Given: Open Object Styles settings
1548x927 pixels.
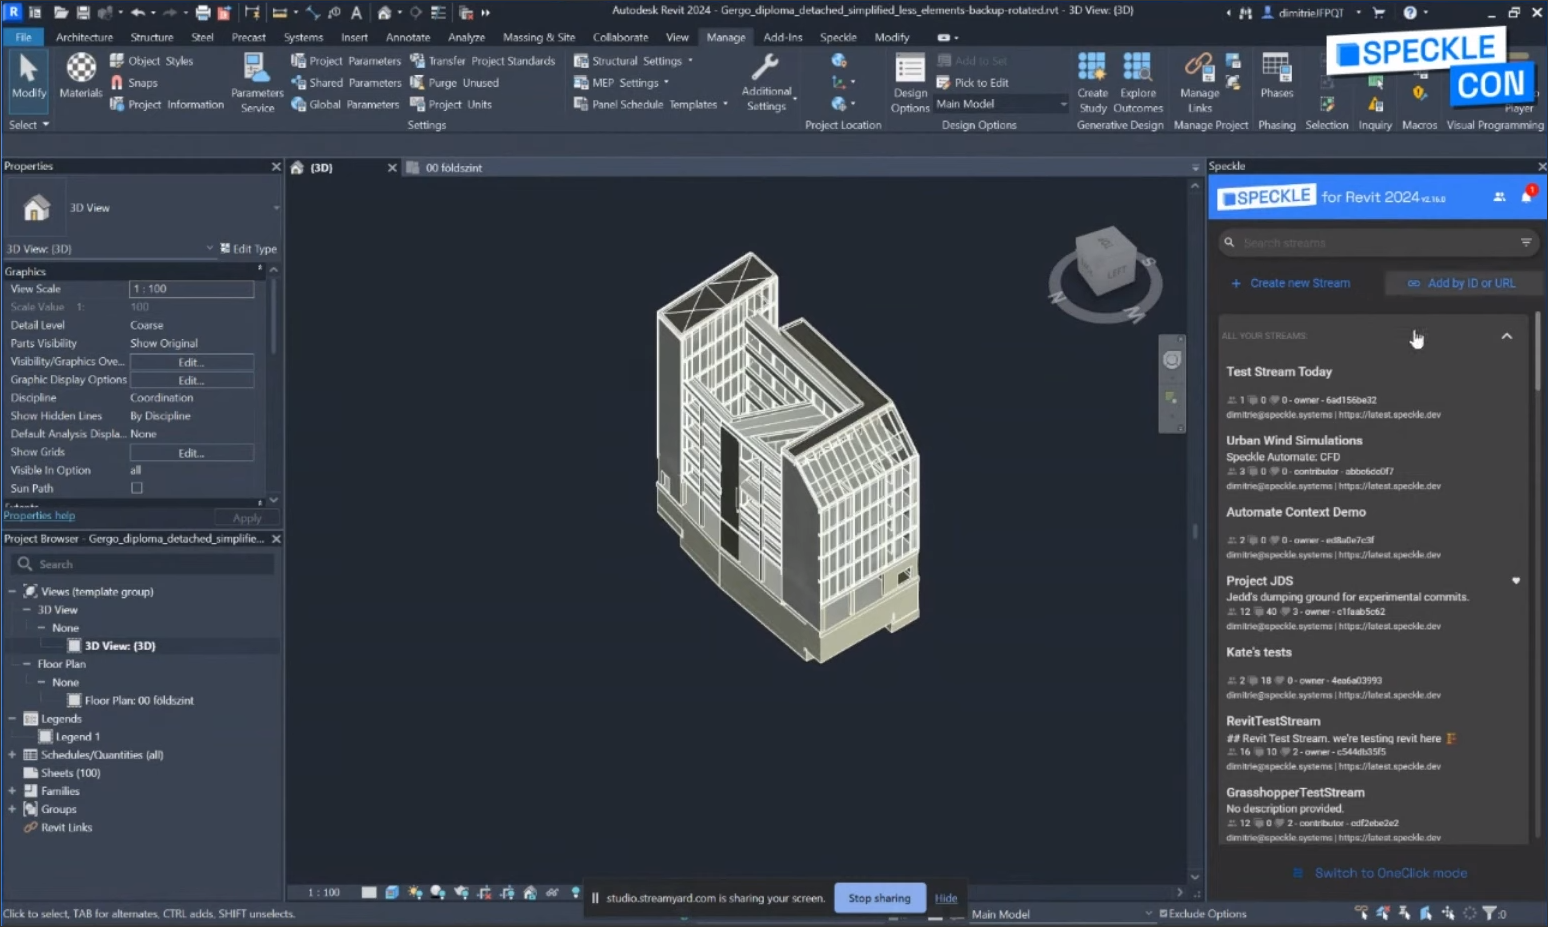Looking at the screenshot, I should click(151, 61).
